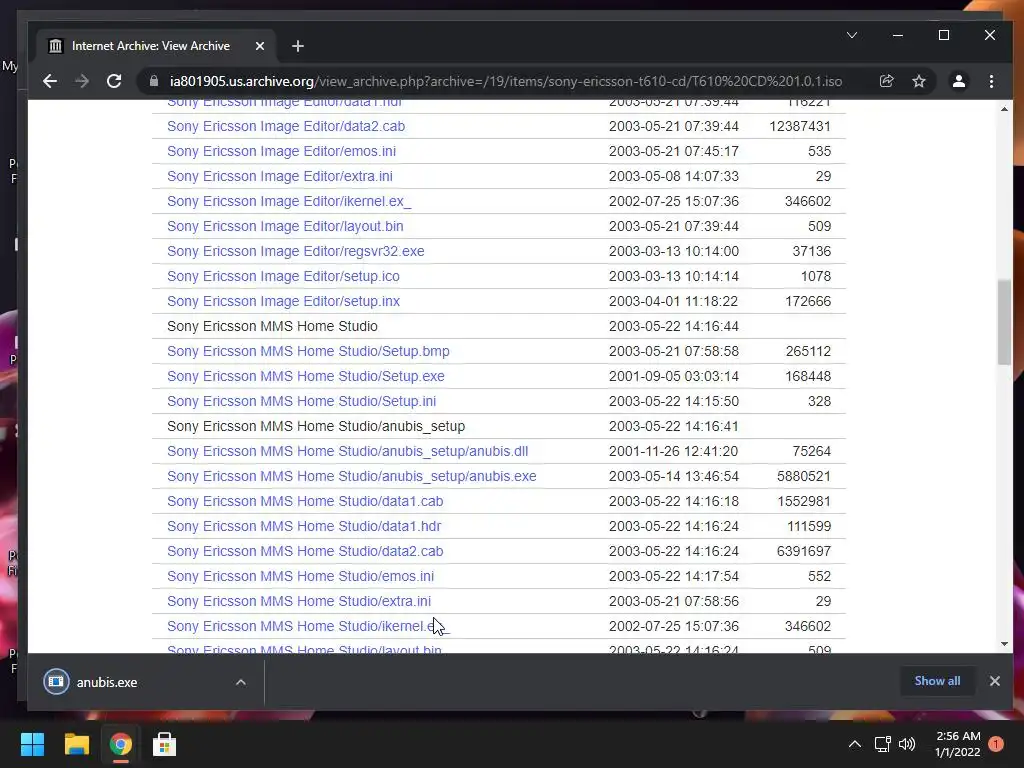The image size is (1024, 768).
Task: Open Image Editor/setup.ico link
Action: pos(283,276)
